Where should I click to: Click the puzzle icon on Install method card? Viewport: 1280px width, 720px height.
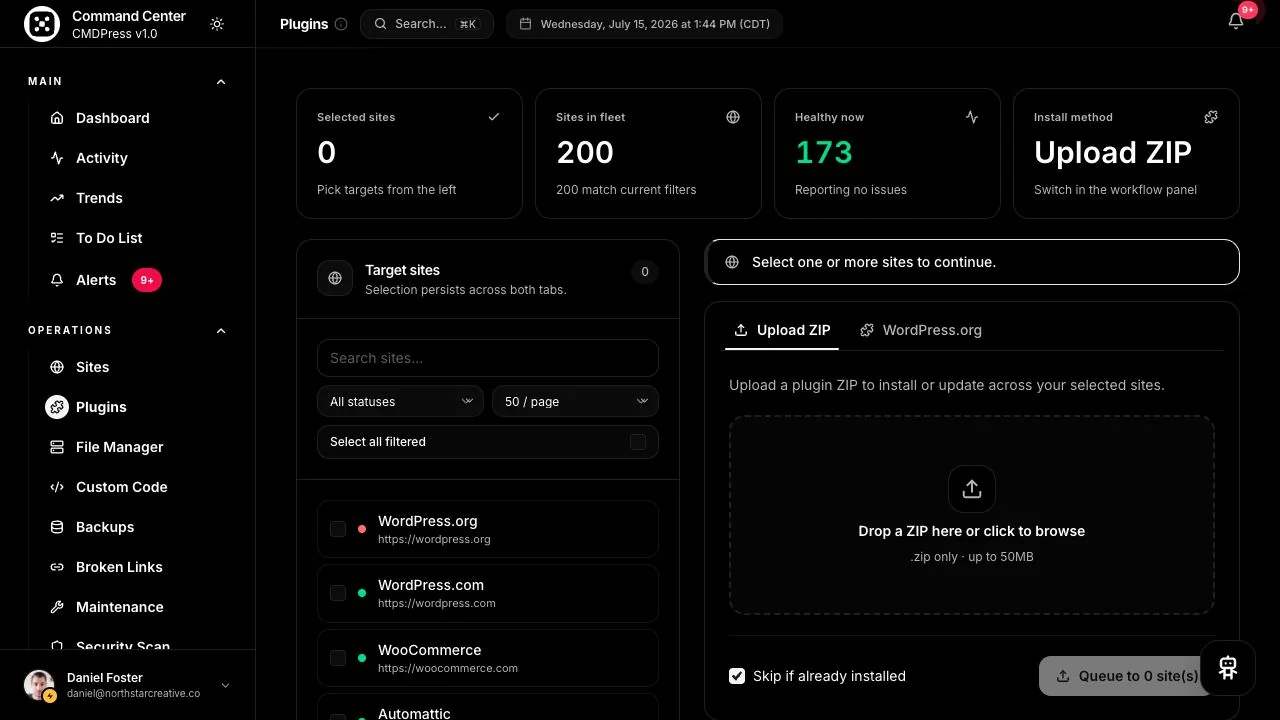pyautogui.click(x=1211, y=117)
